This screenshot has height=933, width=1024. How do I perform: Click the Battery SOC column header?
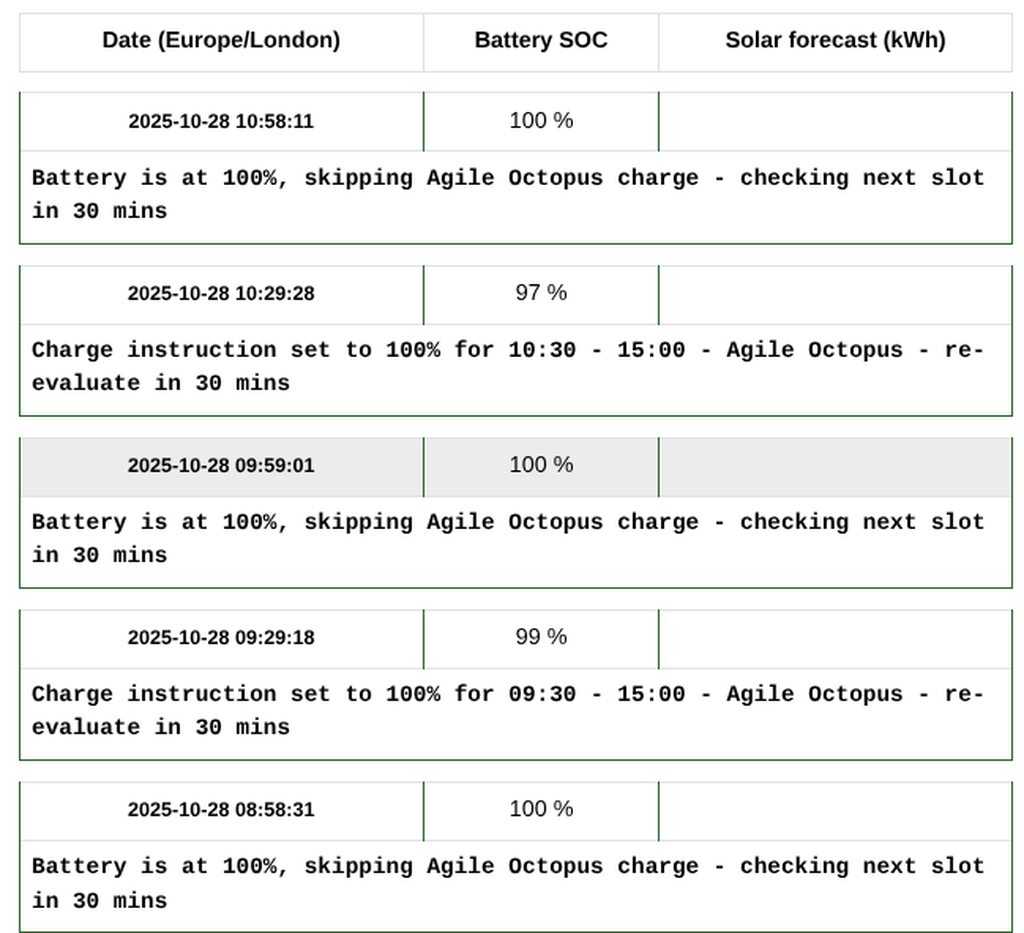pos(541,41)
